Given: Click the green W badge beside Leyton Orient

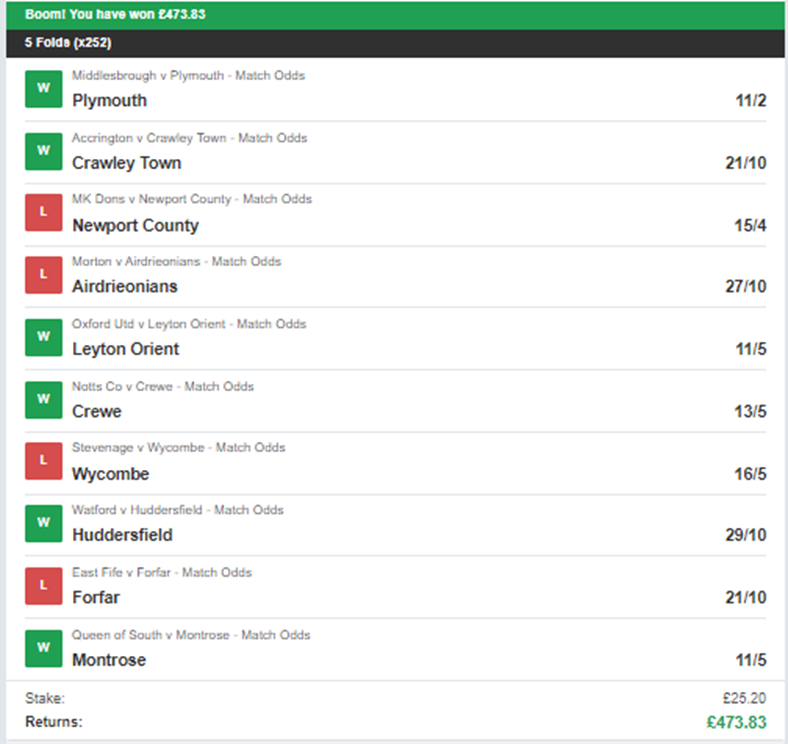Looking at the screenshot, I should coord(44,337).
